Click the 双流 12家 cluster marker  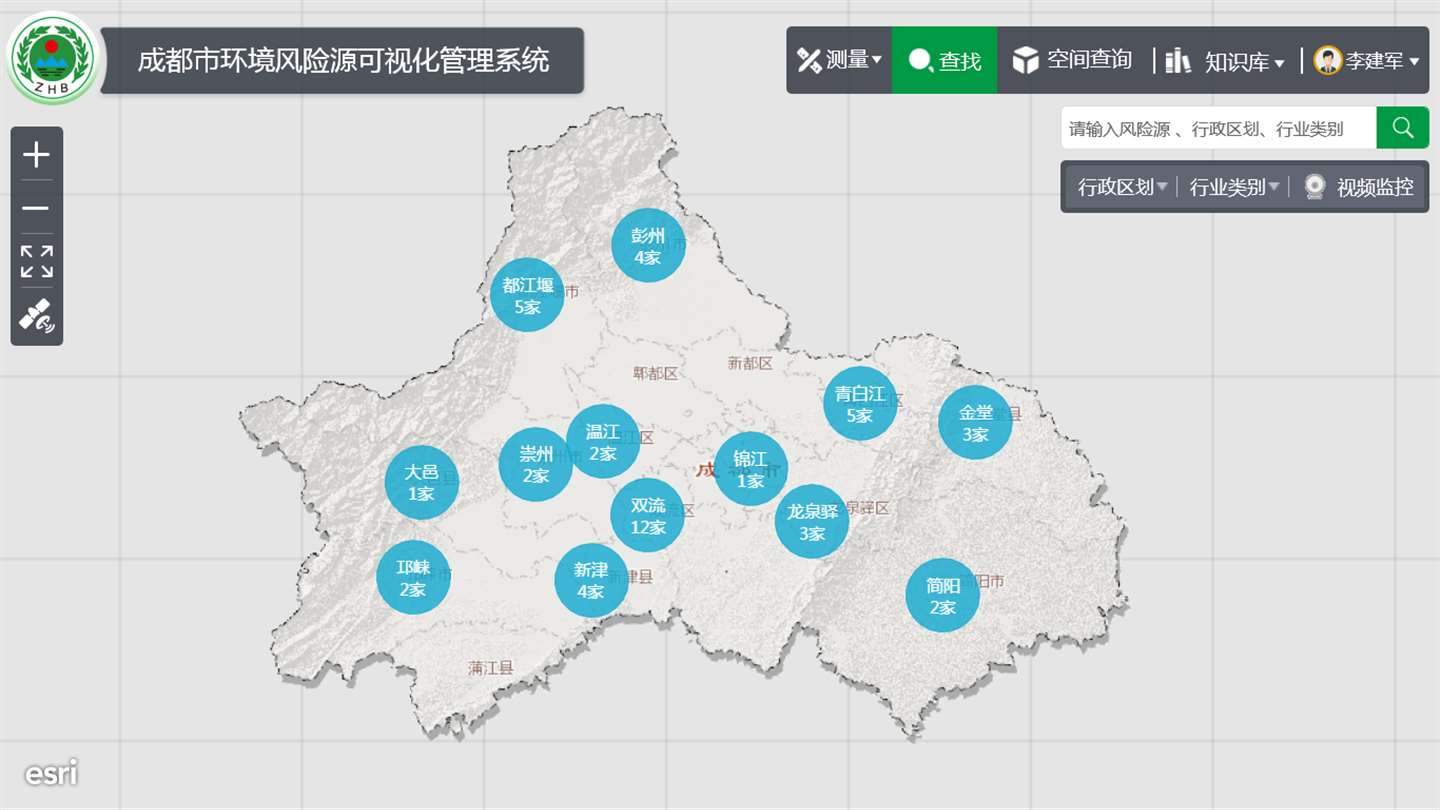[x=648, y=515]
